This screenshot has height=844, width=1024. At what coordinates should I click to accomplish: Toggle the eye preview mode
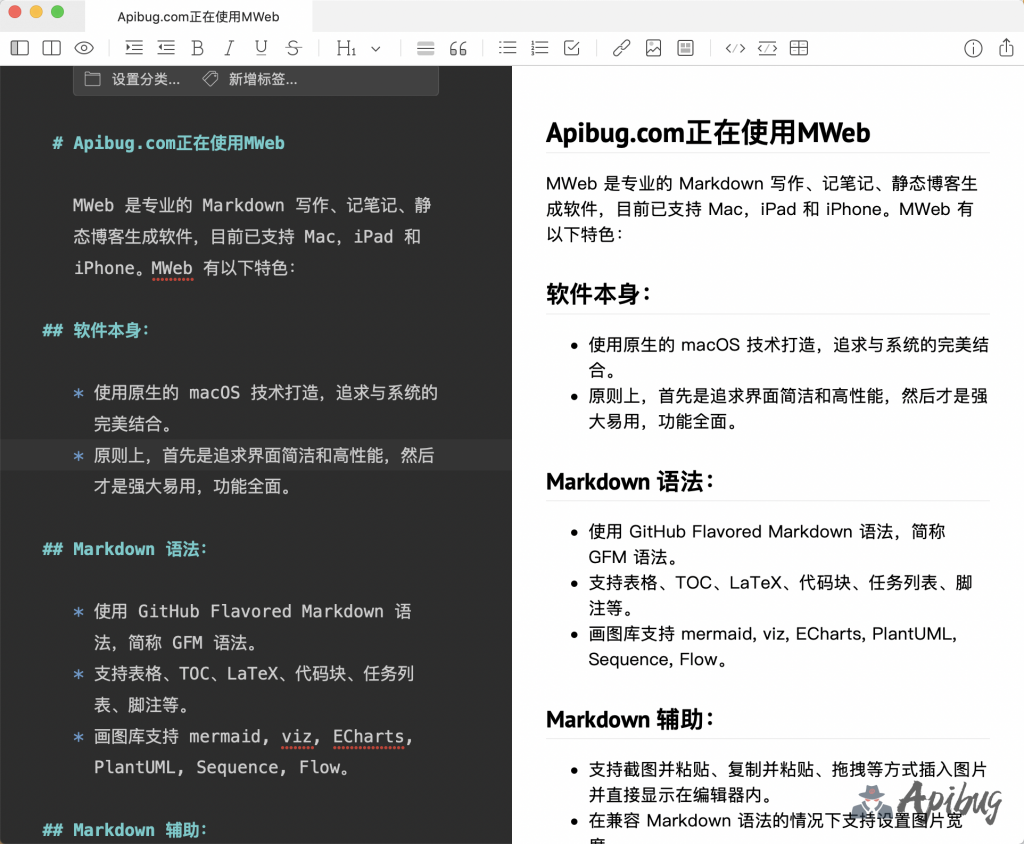(84, 48)
